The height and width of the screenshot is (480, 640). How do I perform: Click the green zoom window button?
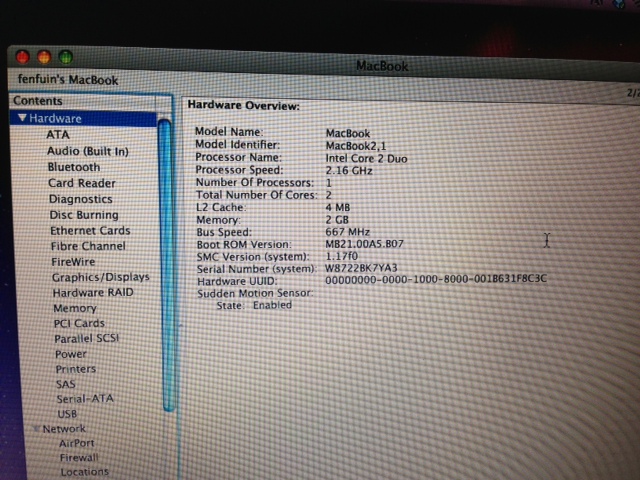65,57
